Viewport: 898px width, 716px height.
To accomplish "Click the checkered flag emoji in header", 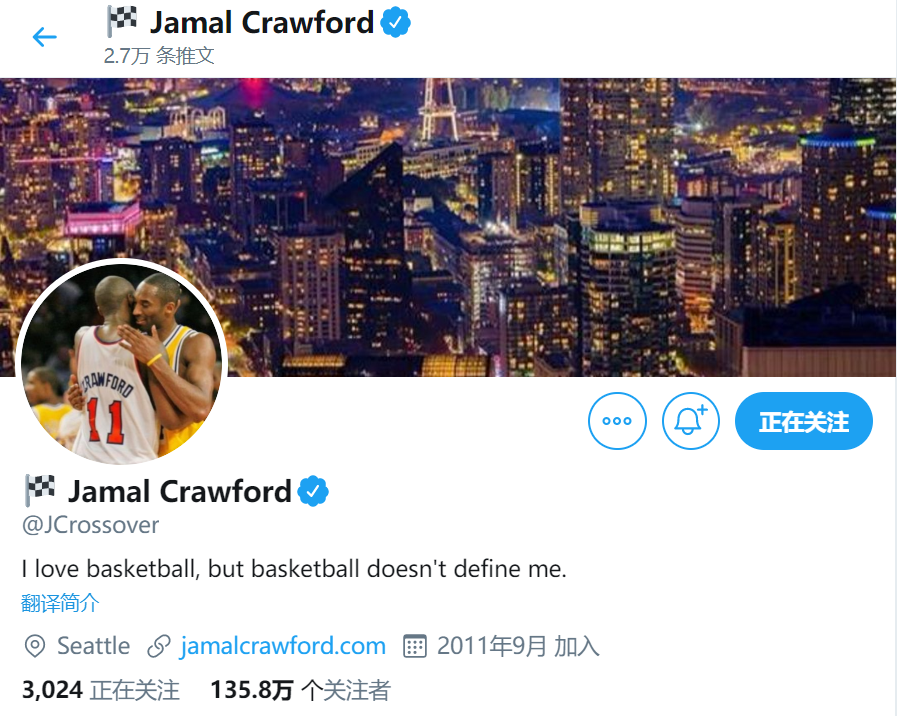I will [122, 21].
